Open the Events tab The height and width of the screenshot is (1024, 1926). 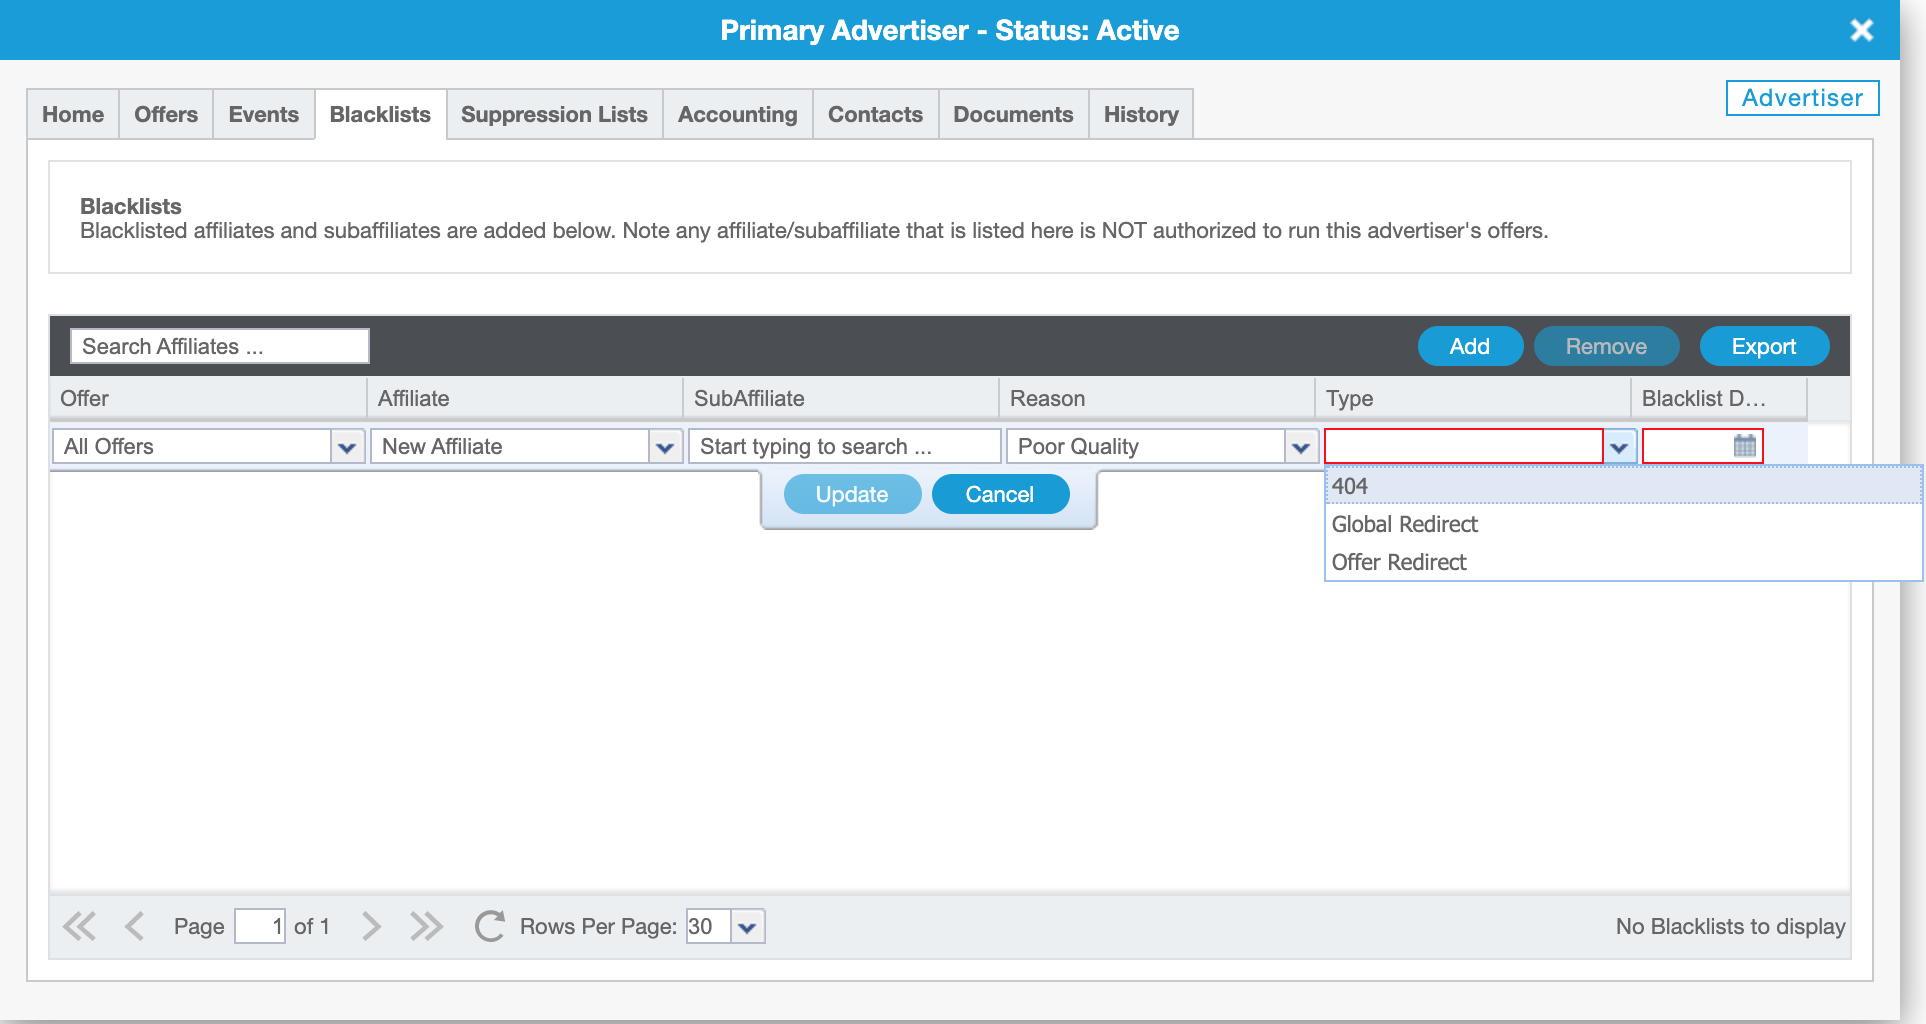point(264,115)
